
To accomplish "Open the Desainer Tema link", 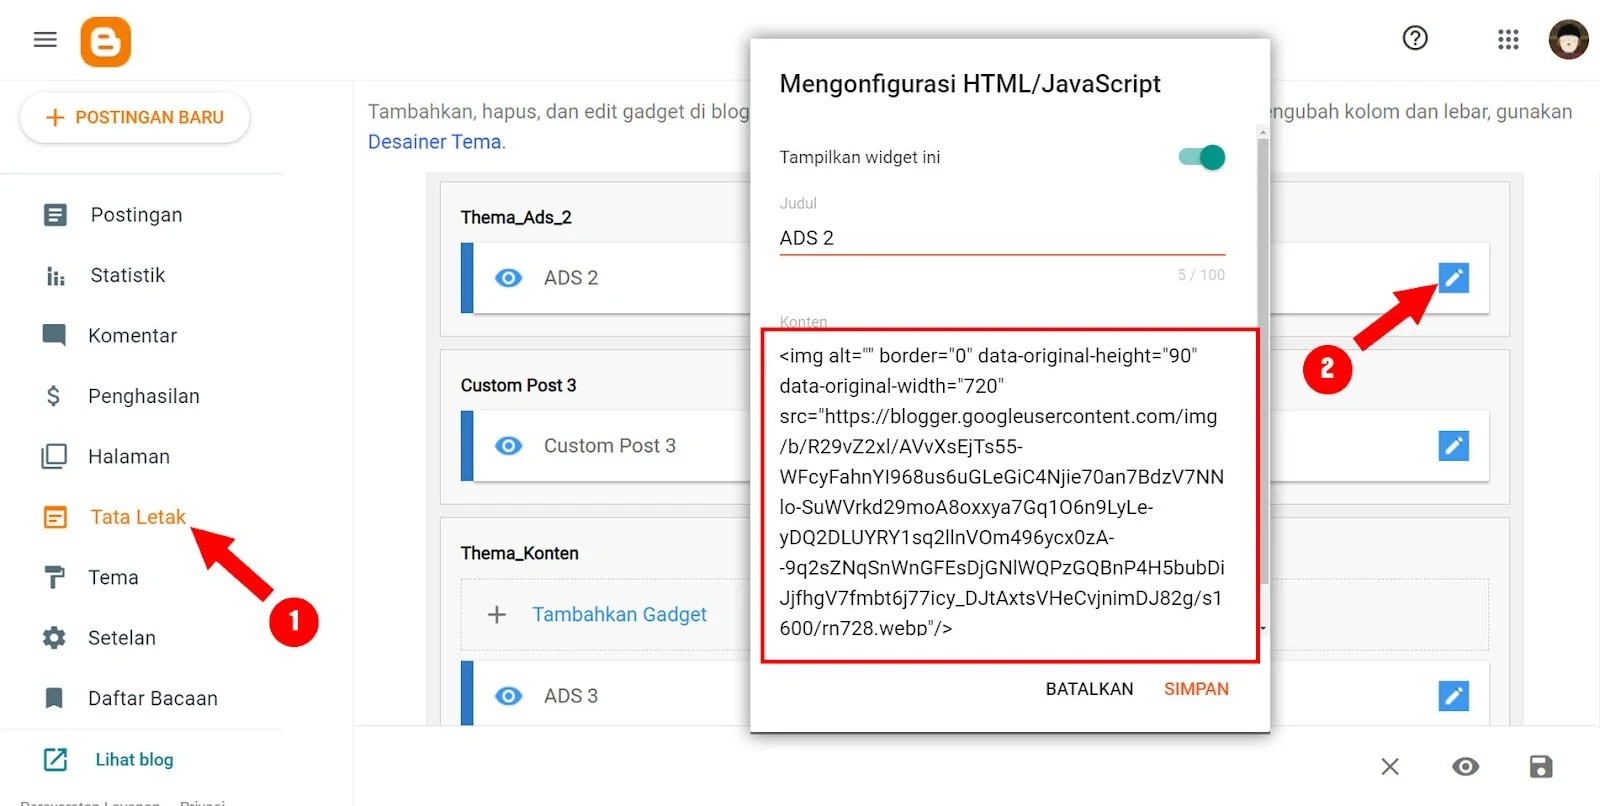I will (x=437, y=142).
